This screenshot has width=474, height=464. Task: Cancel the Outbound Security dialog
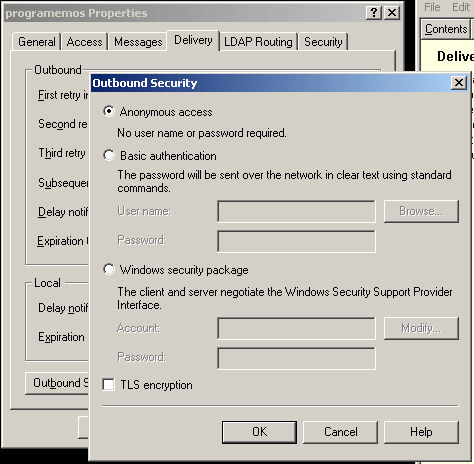[x=340, y=432]
